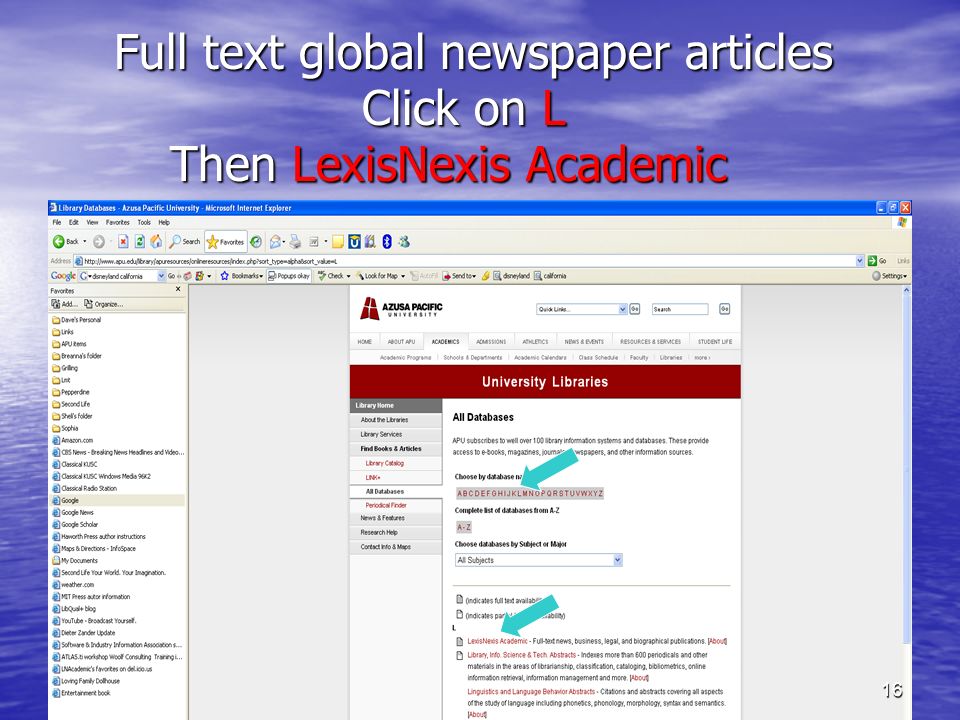Click Organize in the Favorites pane
The image size is (960, 720).
103,304
